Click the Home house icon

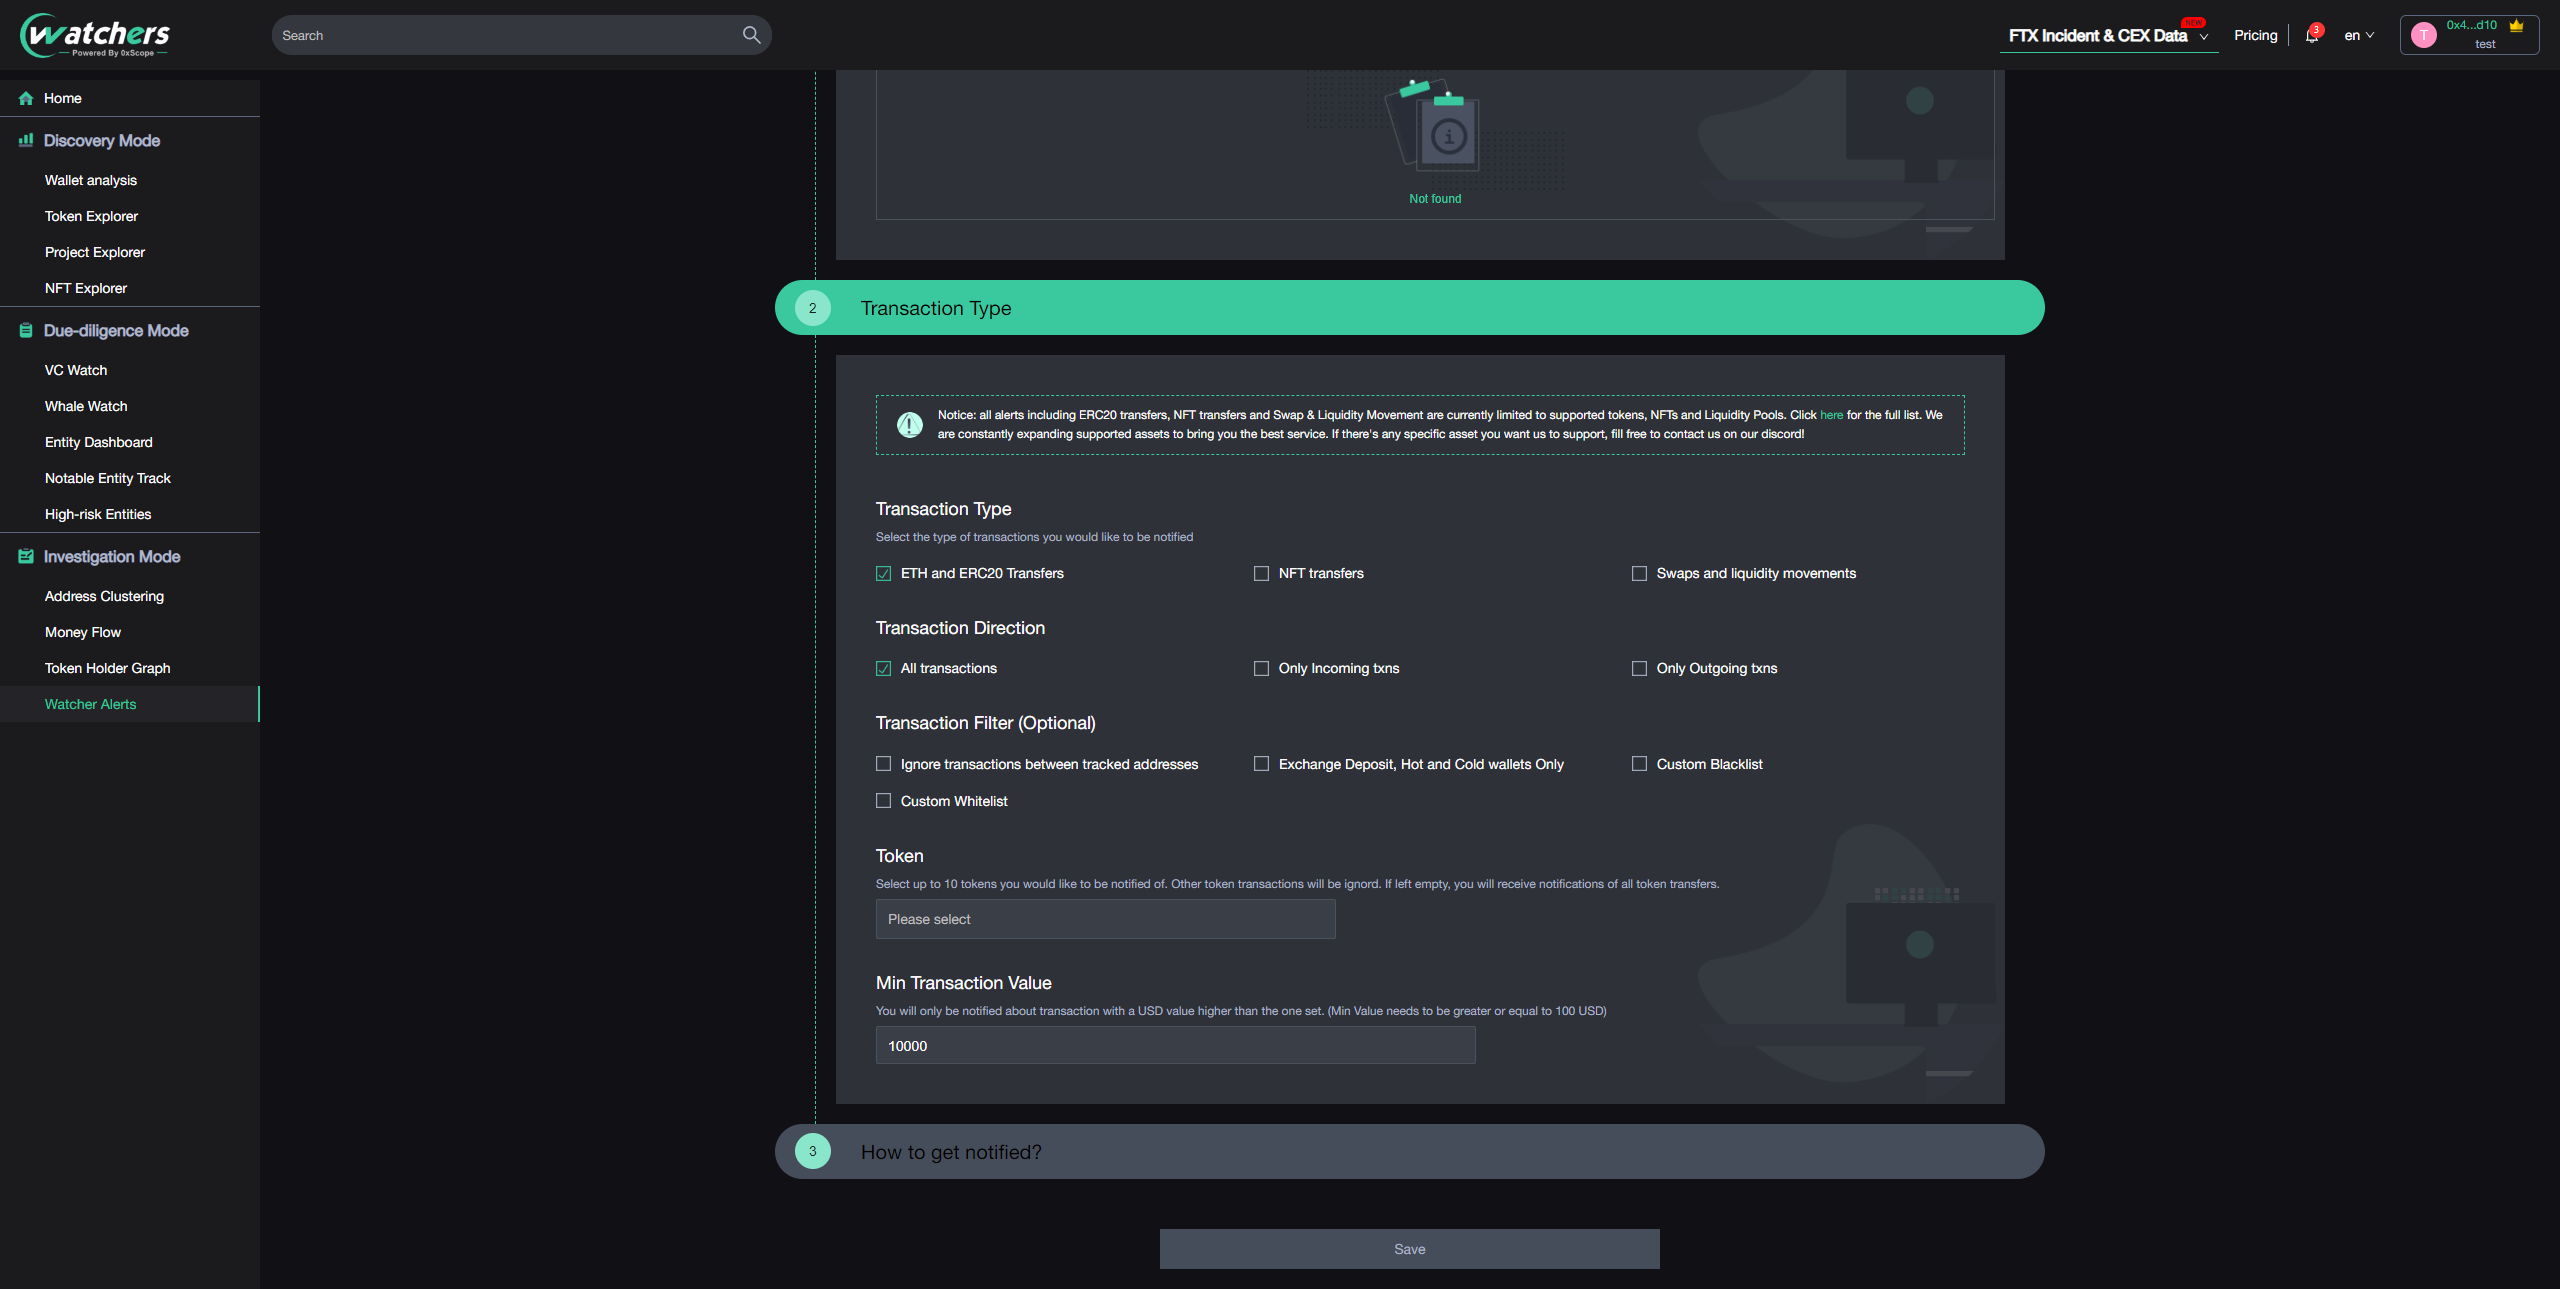[x=26, y=98]
